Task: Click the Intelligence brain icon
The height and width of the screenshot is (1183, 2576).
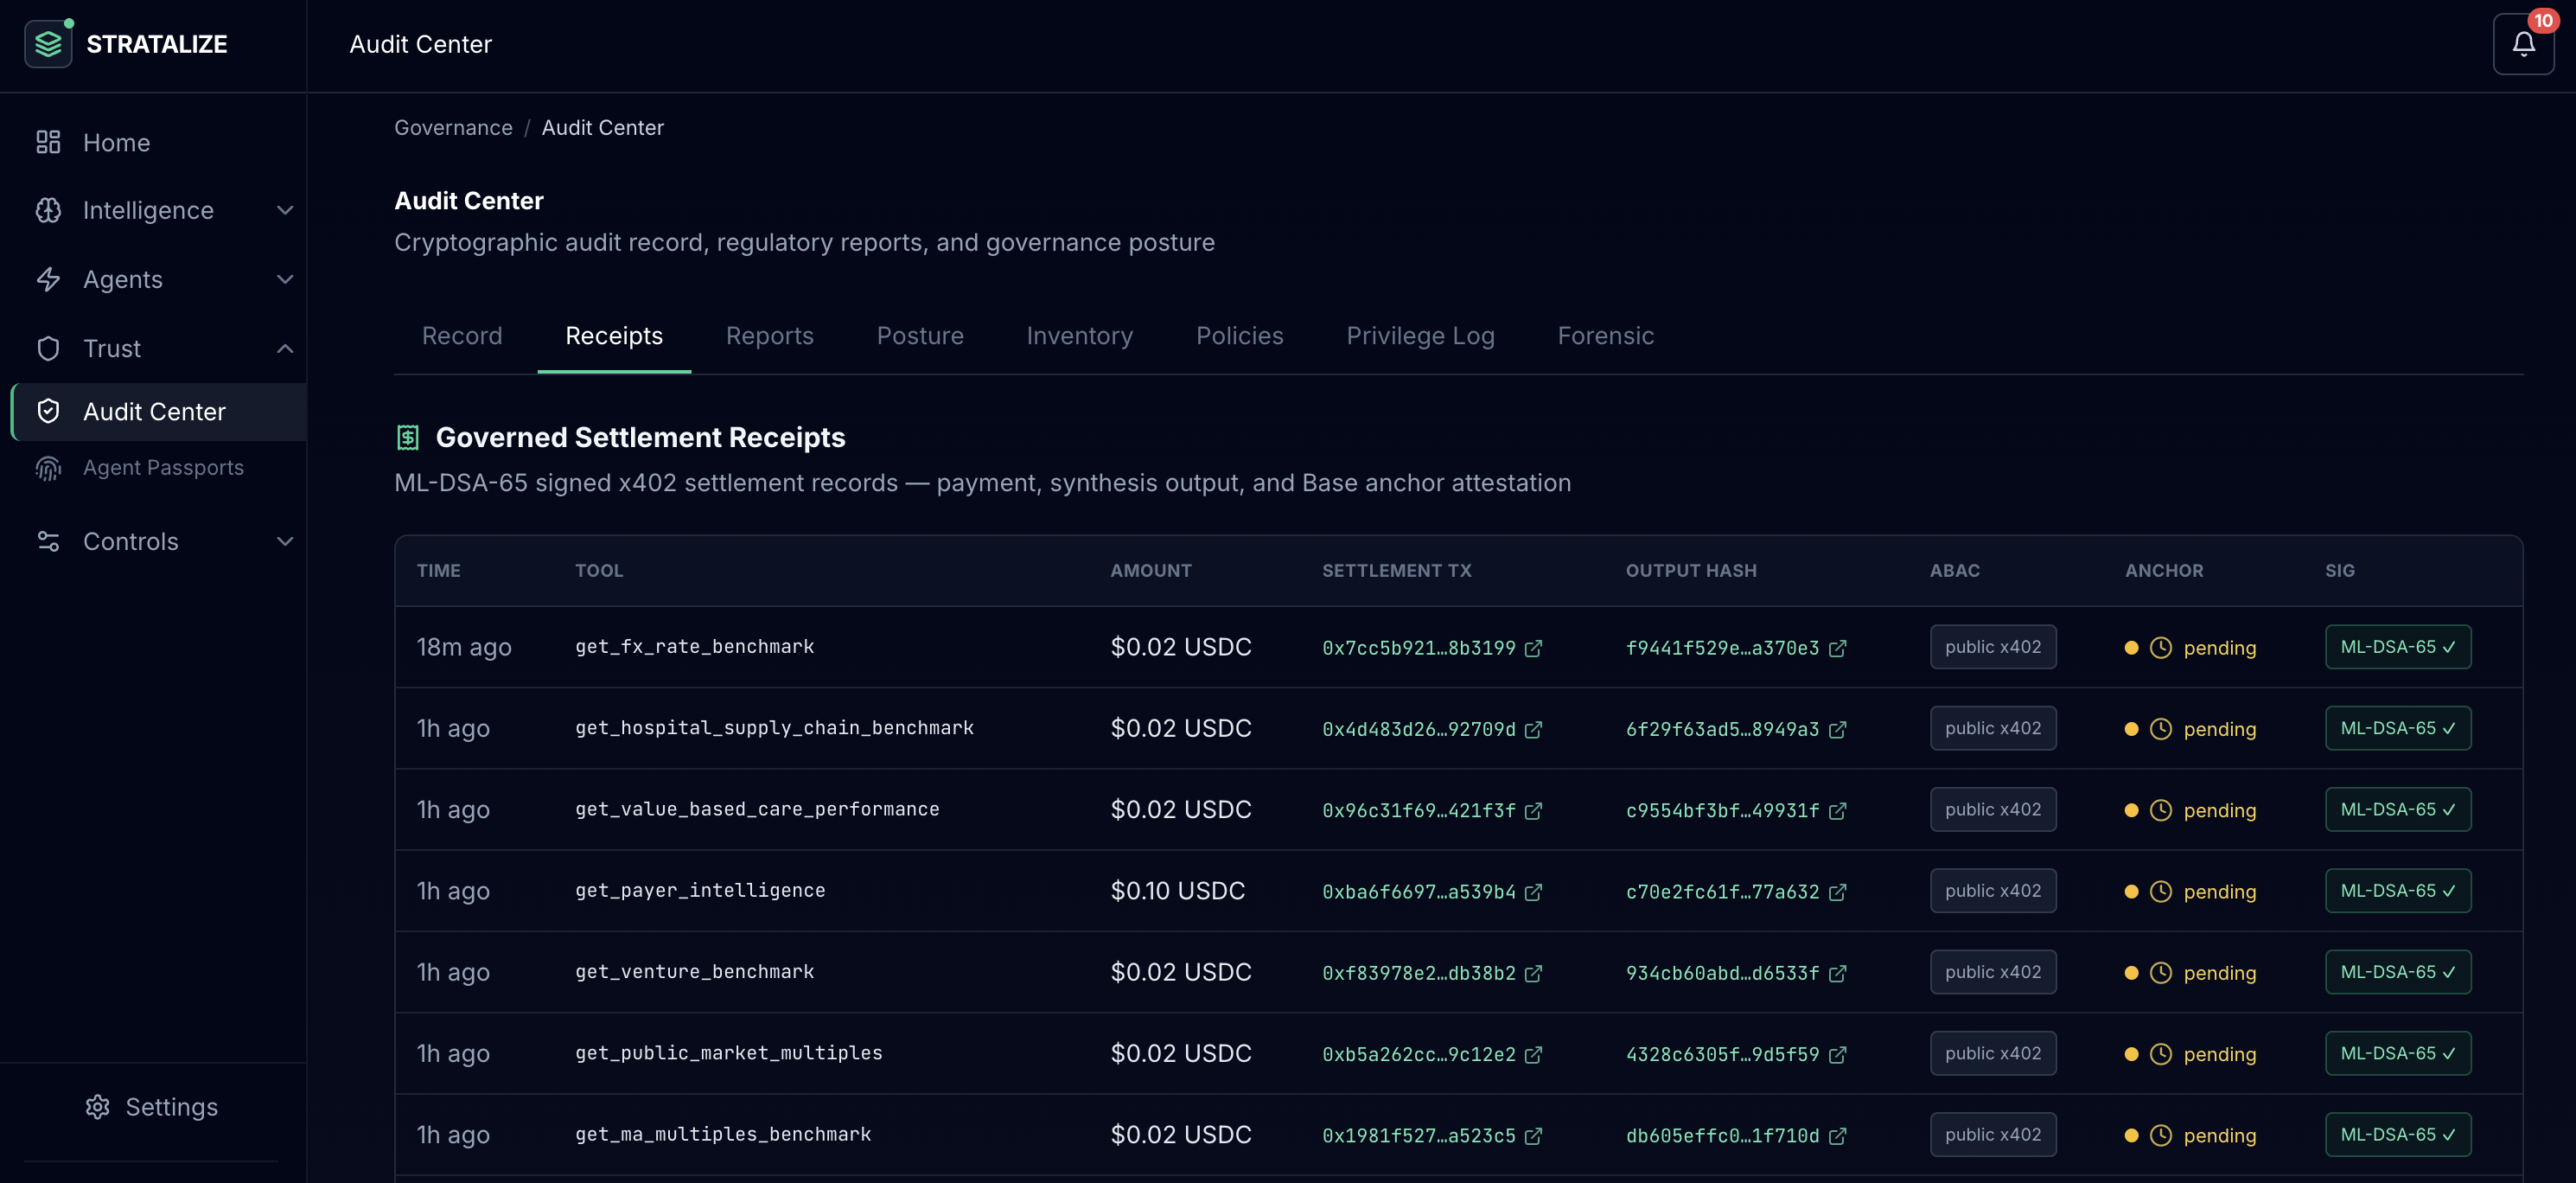Action: click(48, 210)
